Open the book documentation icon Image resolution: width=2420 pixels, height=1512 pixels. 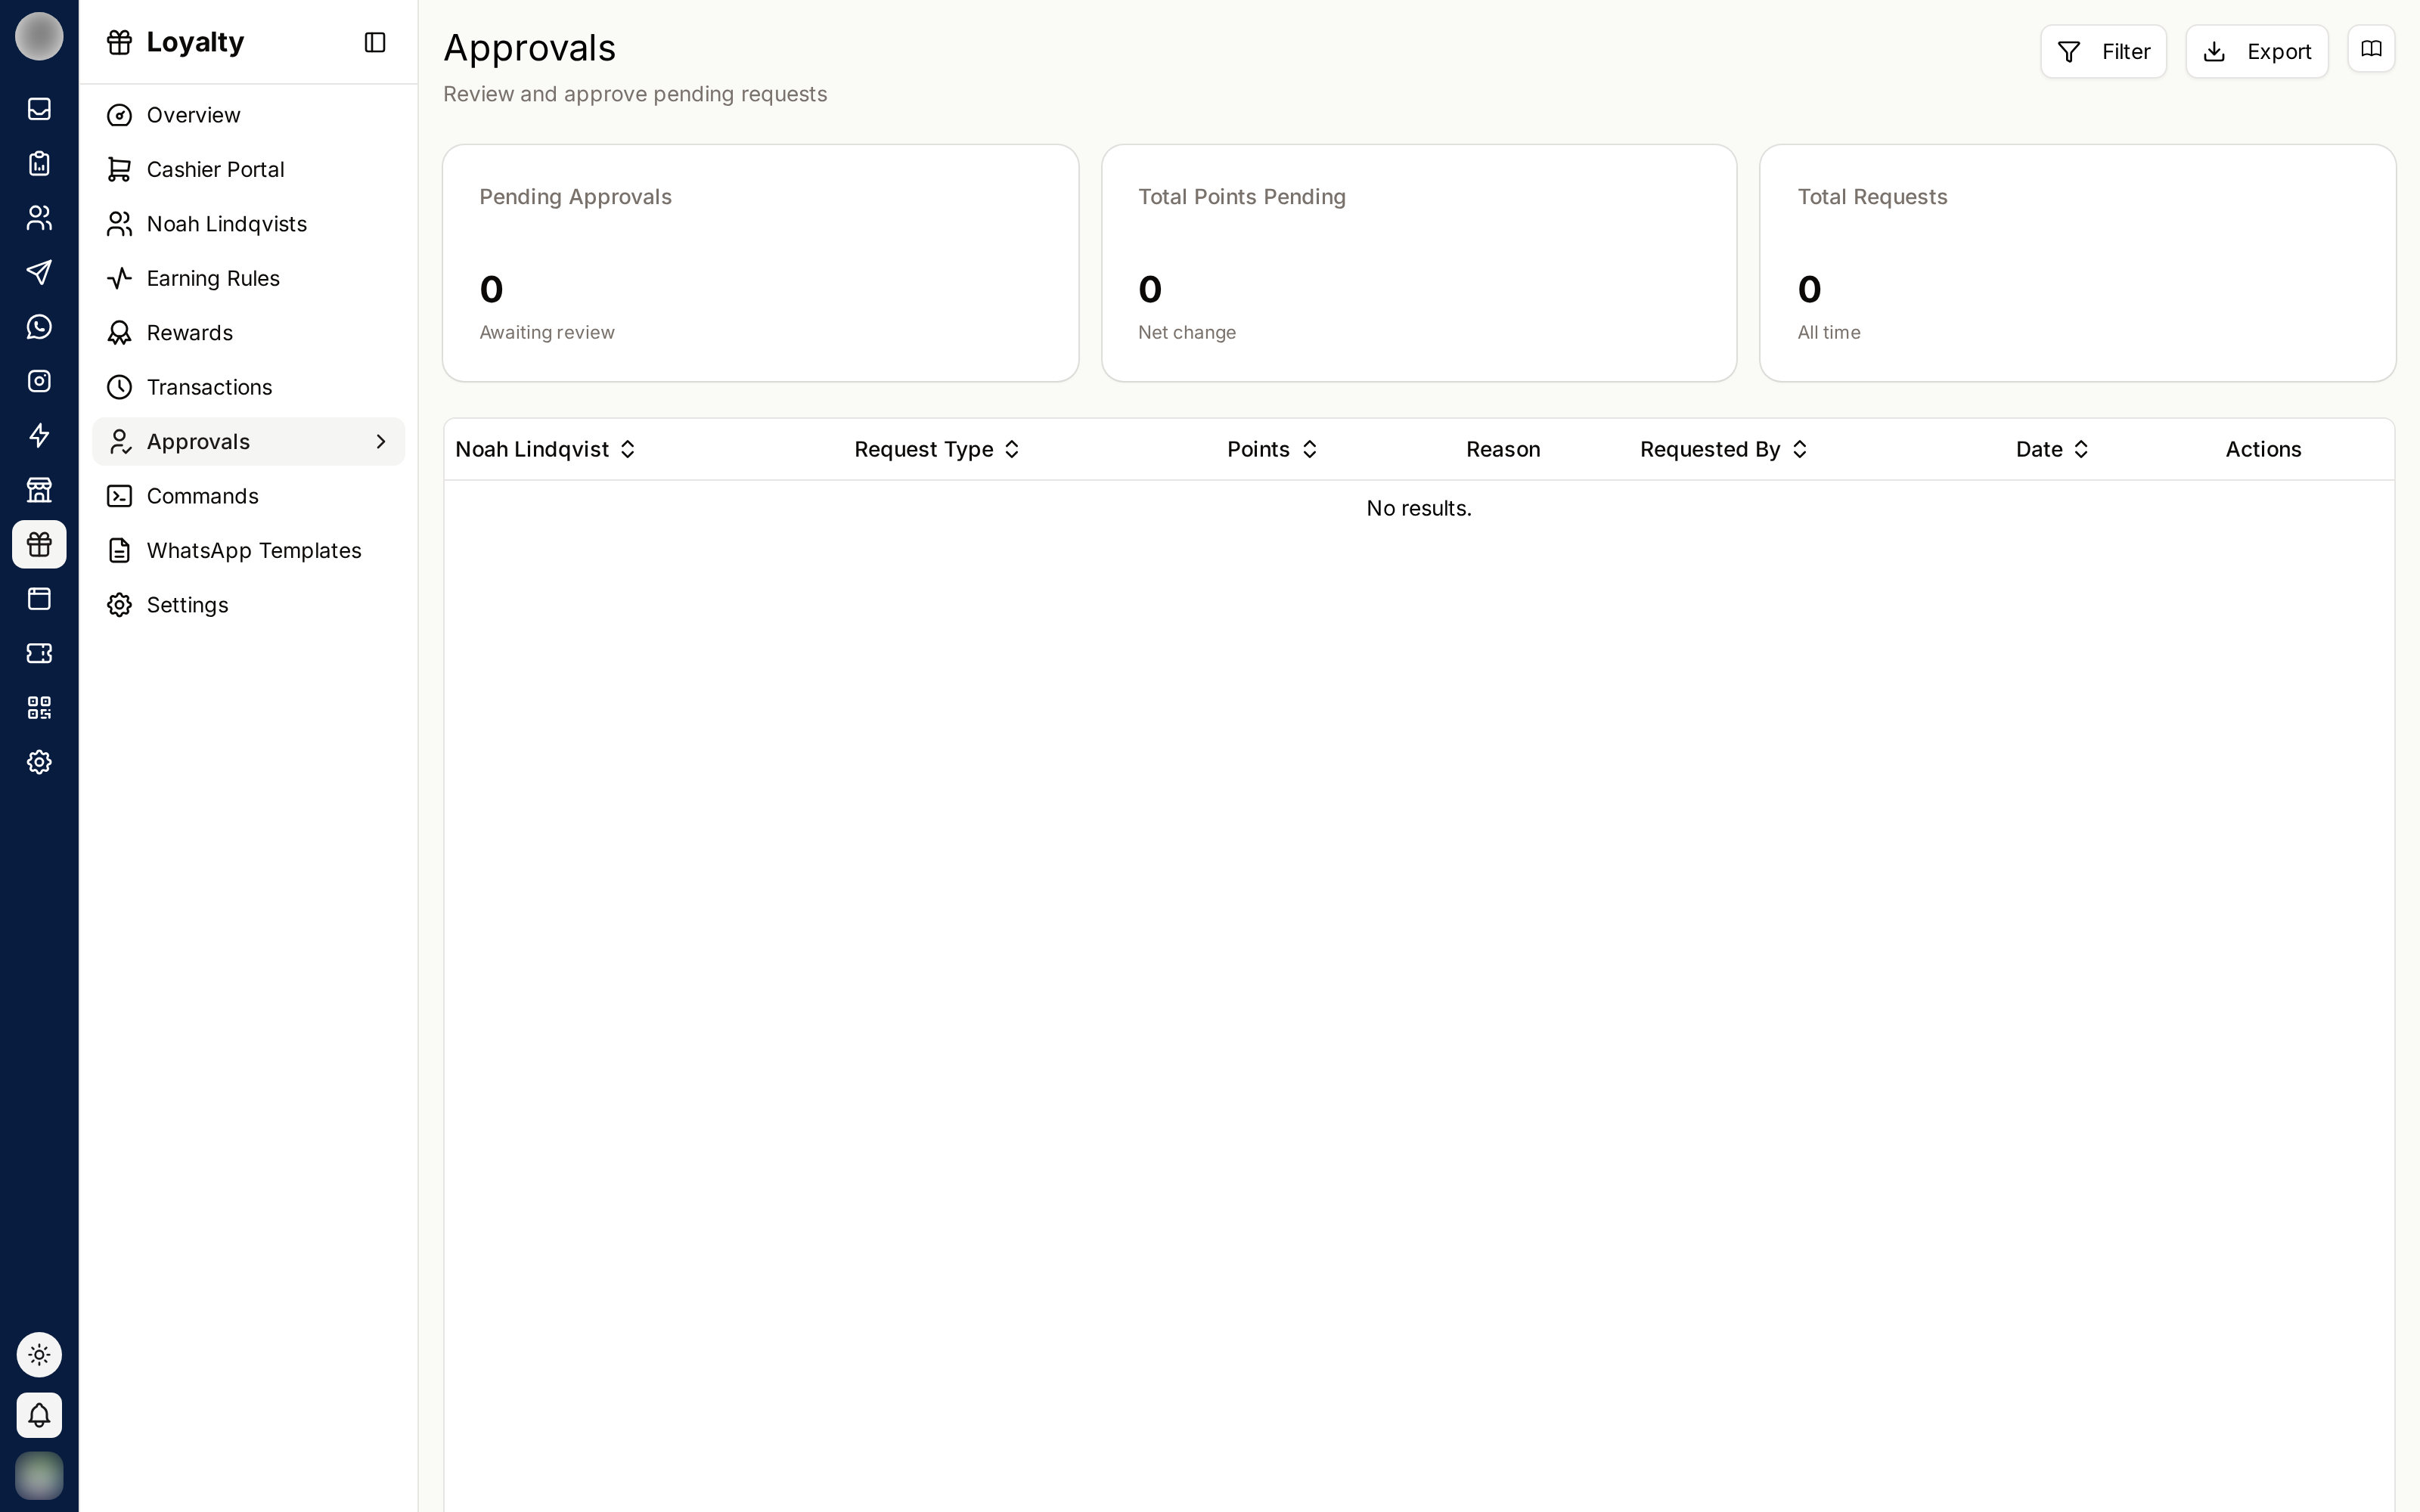2371,49
